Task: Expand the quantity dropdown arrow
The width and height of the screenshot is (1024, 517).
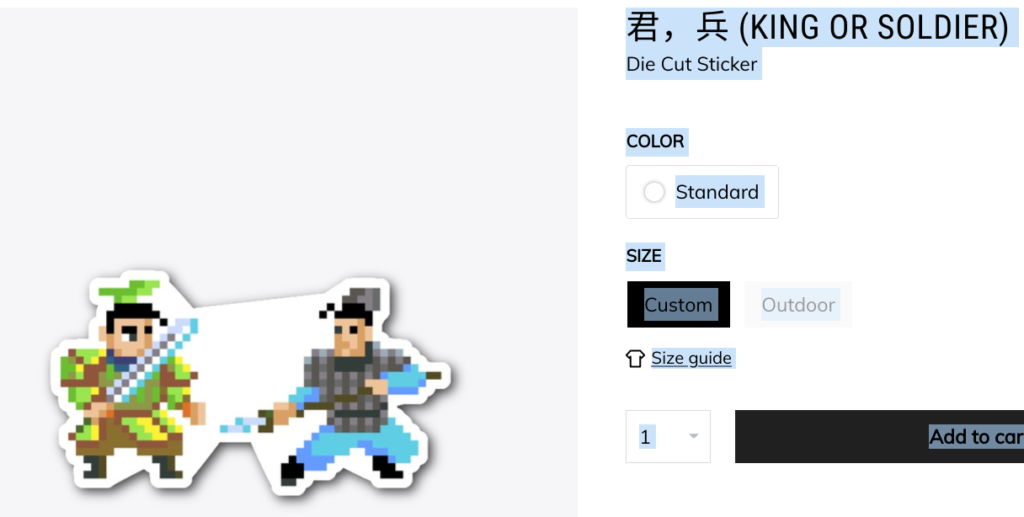Action: pos(694,436)
